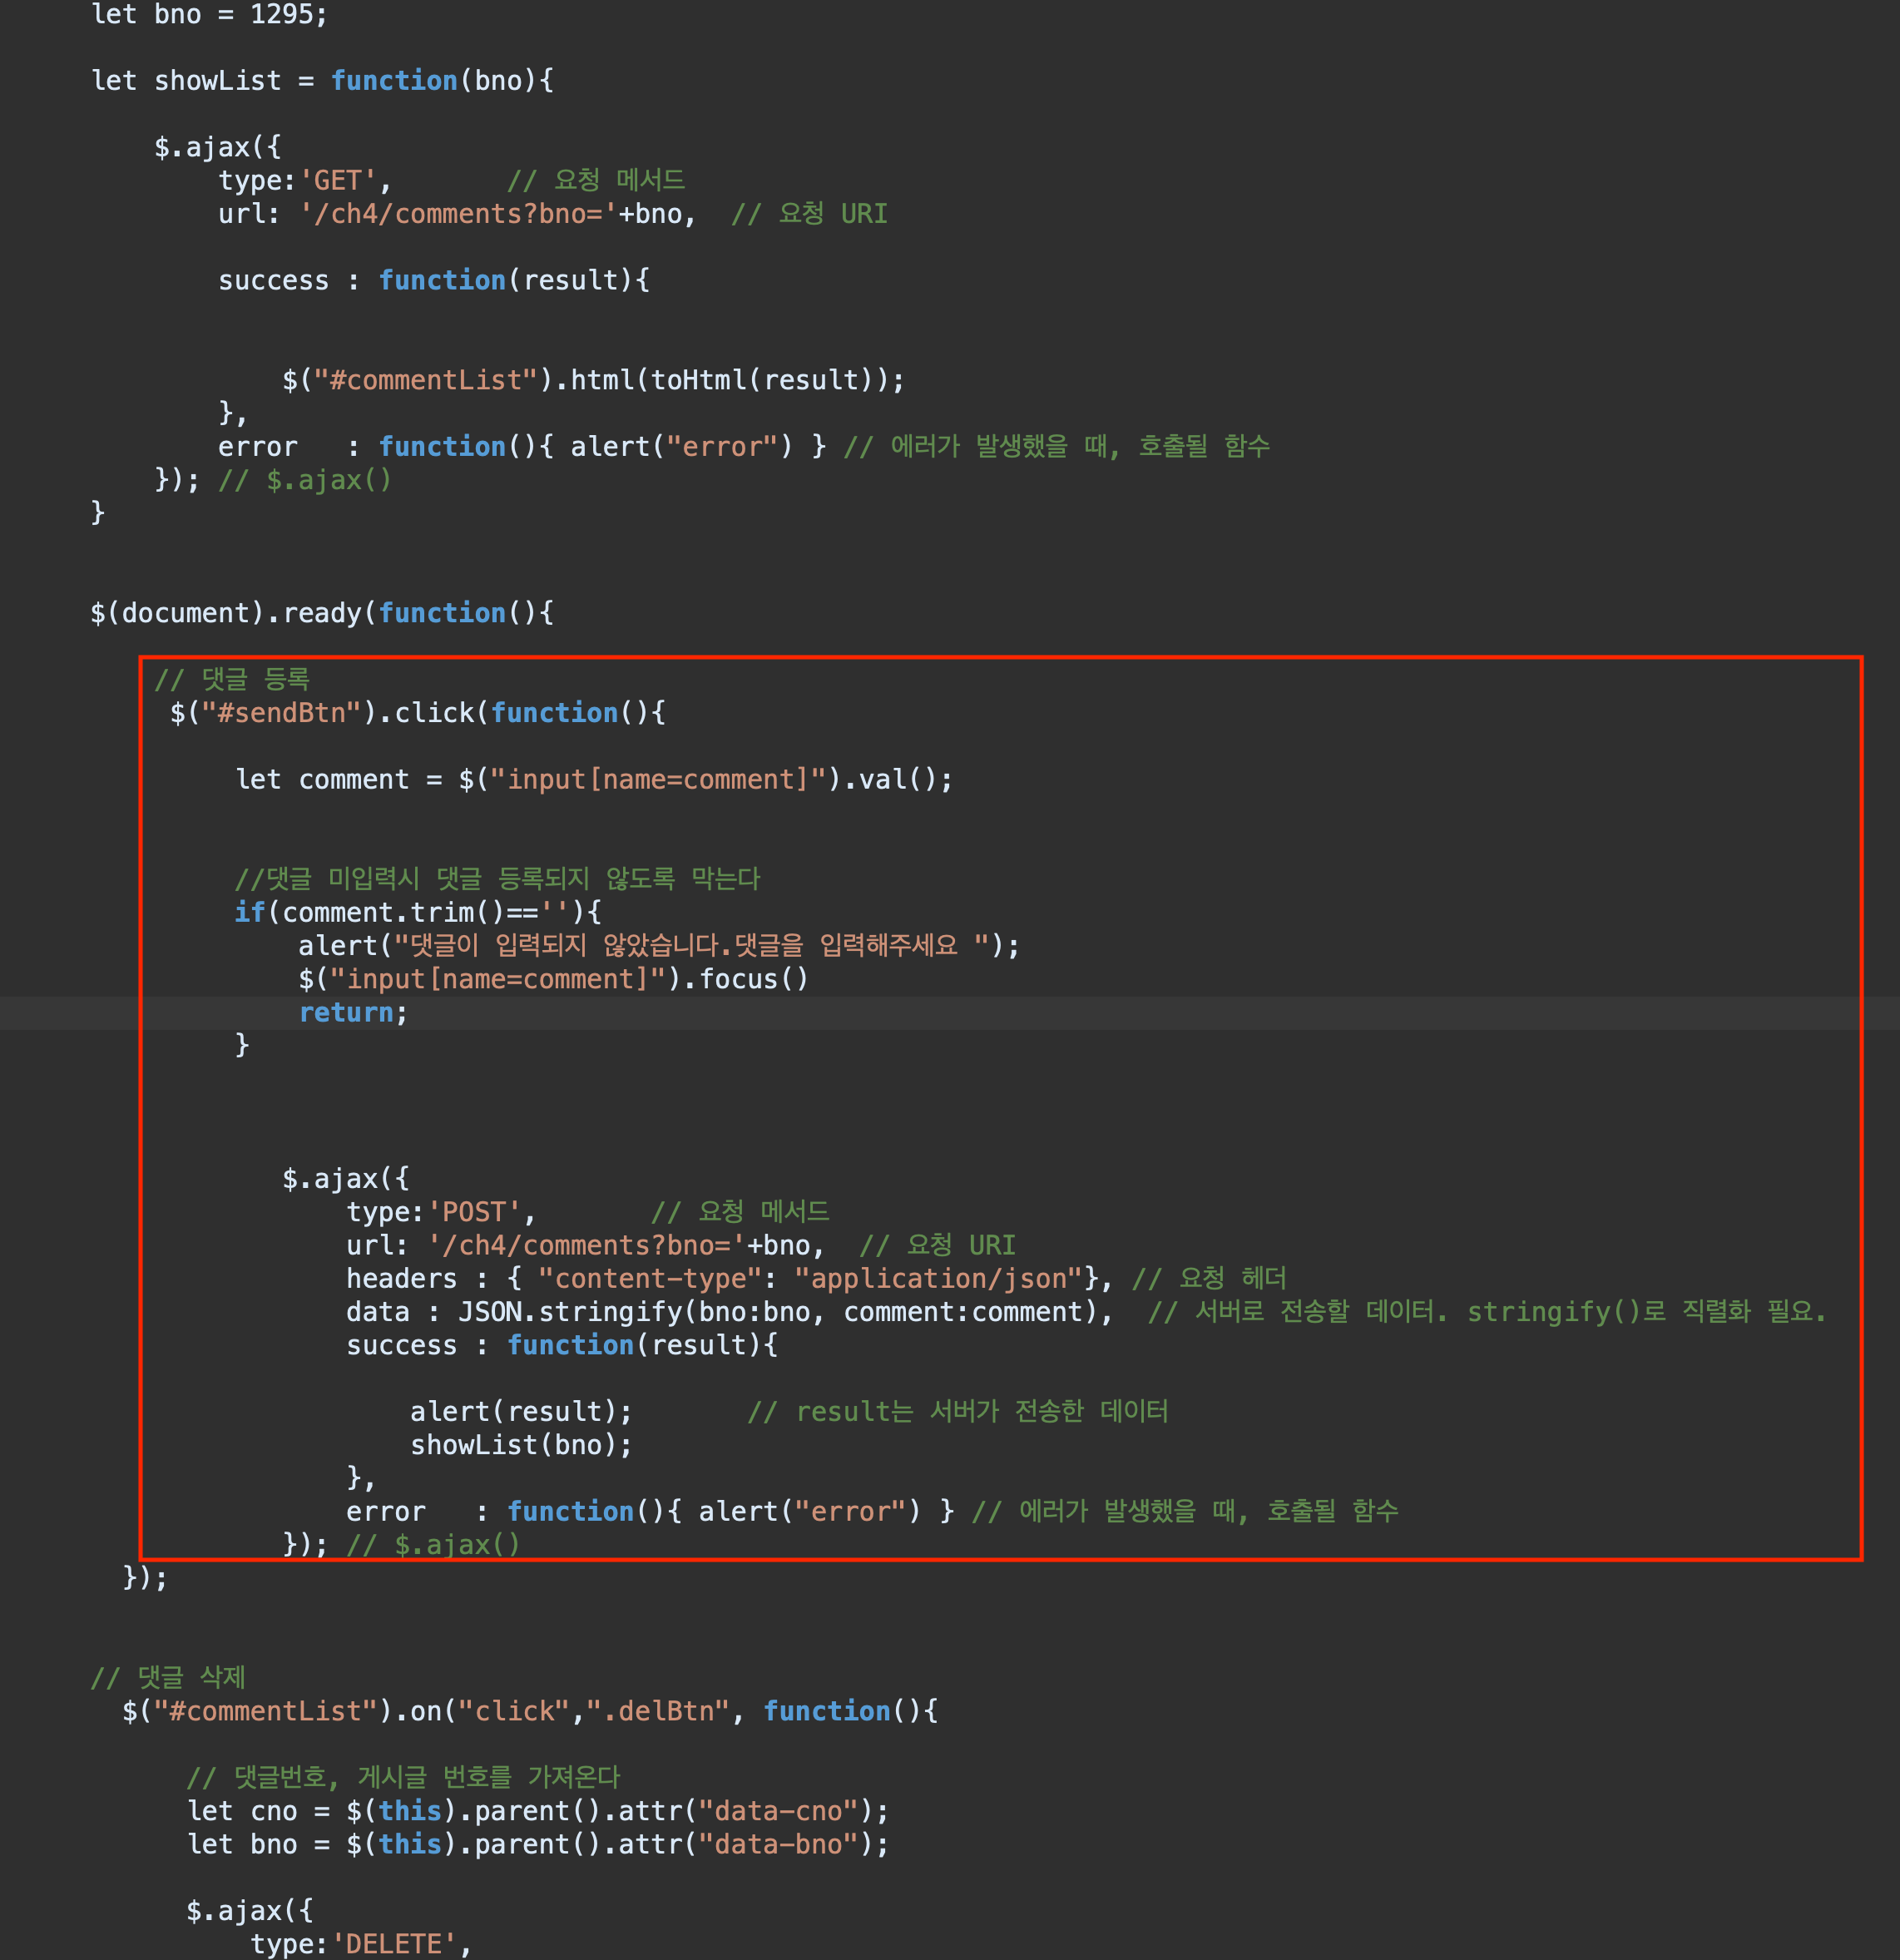Image resolution: width=1900 pixels, height=1960 pixels.
Task: Click the alert(result) statement
Action: 520,1412
